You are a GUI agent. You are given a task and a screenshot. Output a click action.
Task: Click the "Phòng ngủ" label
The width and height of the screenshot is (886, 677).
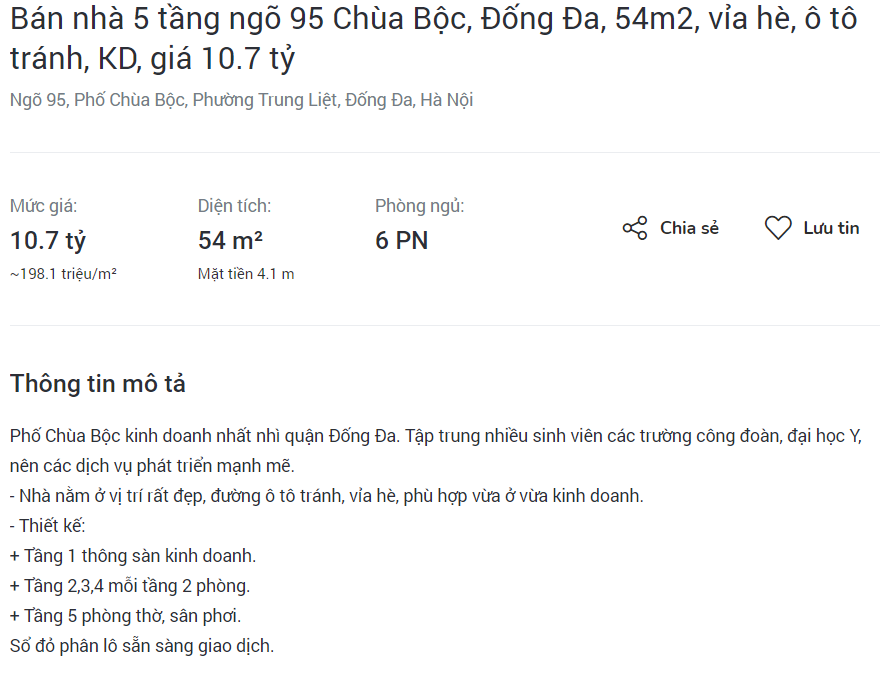pyautogui.click(x=419, y=206)
